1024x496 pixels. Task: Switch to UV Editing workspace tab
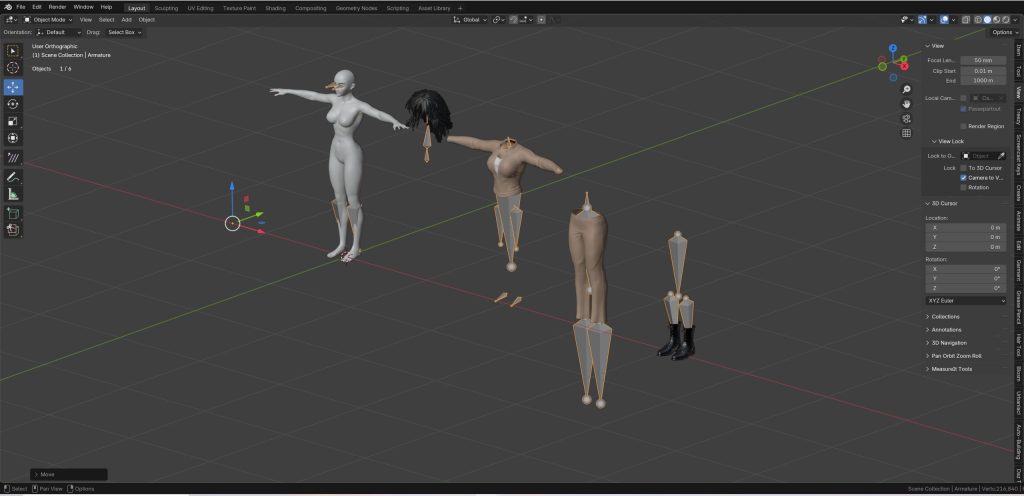[200, 8]
